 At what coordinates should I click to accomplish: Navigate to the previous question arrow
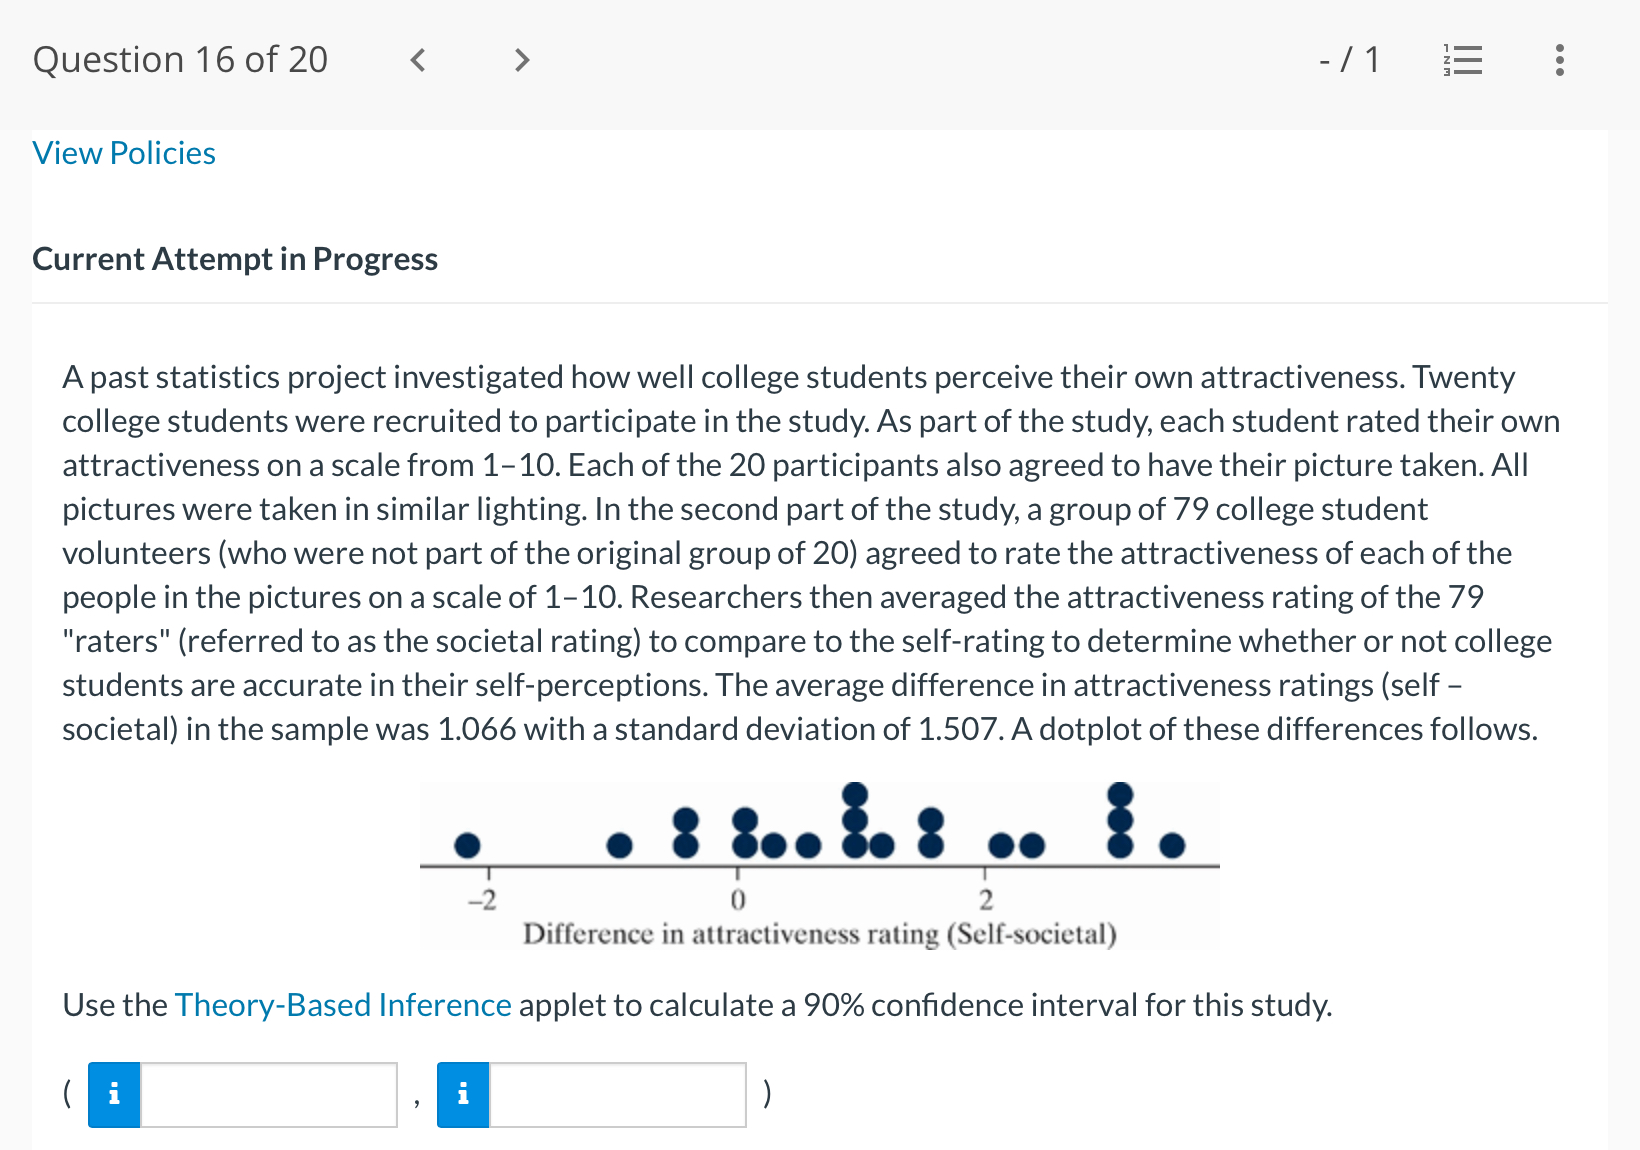(x=417, y=60)
